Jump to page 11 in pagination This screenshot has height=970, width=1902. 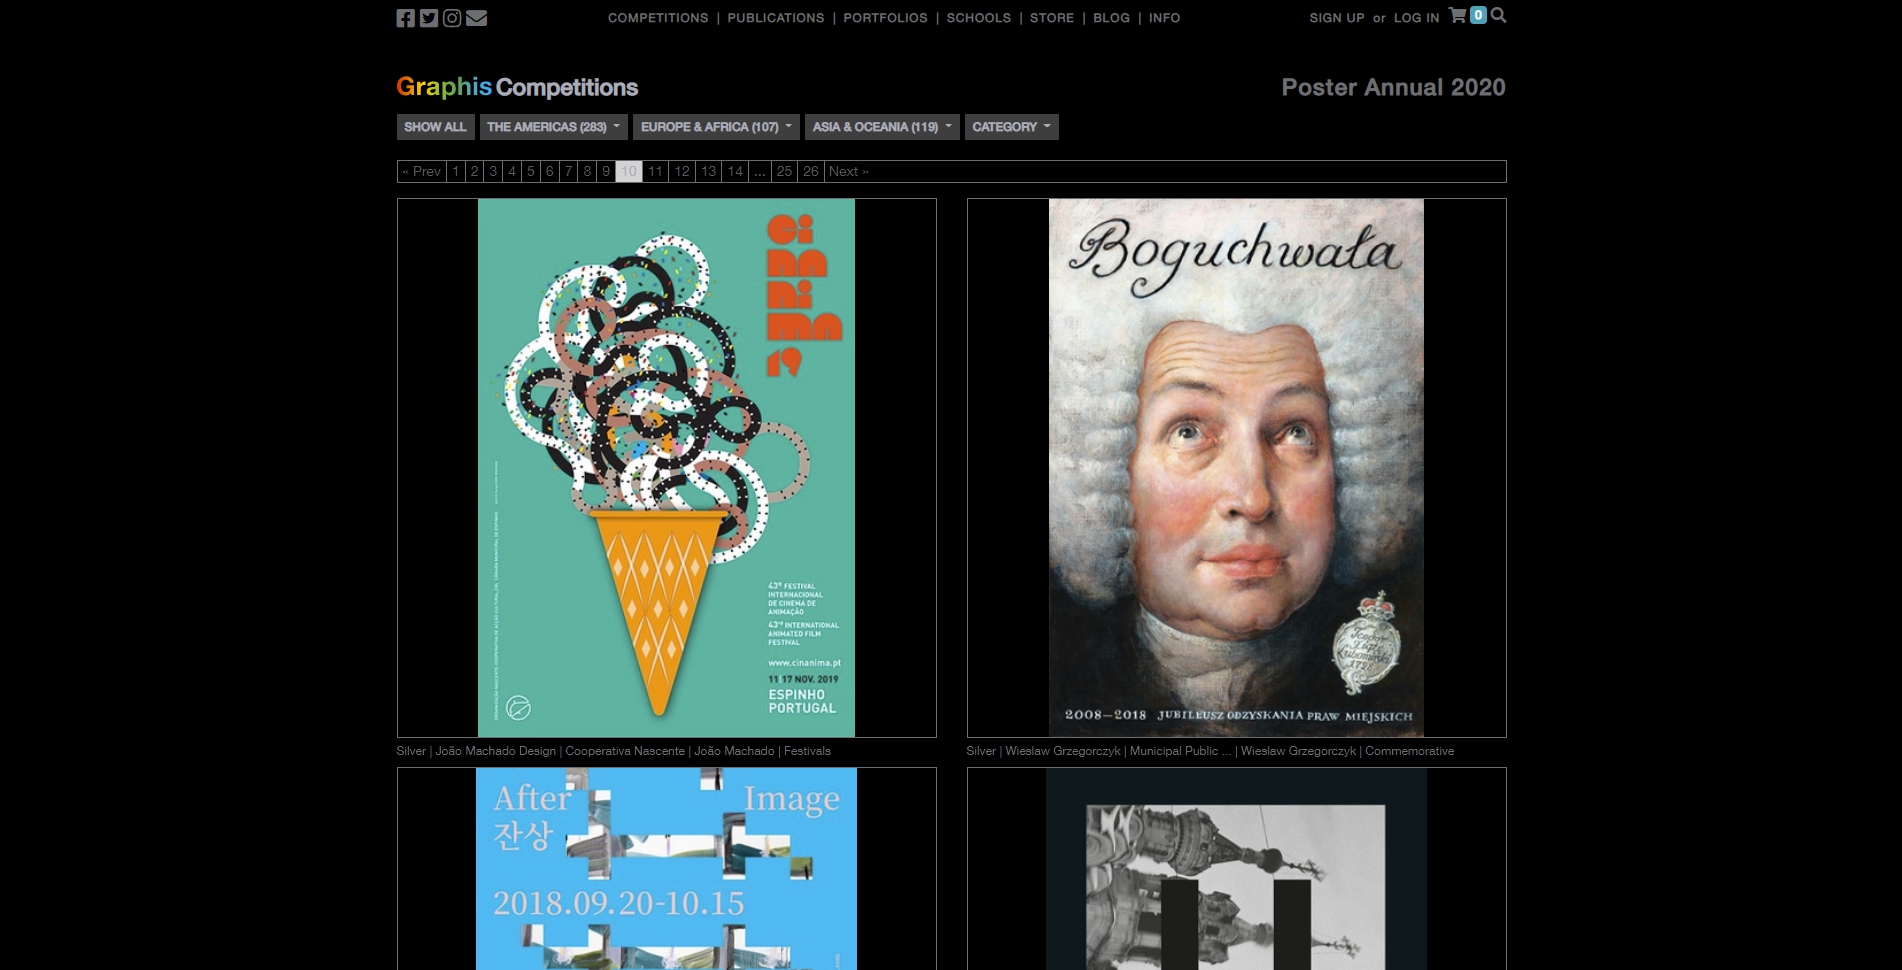(655, 172)
